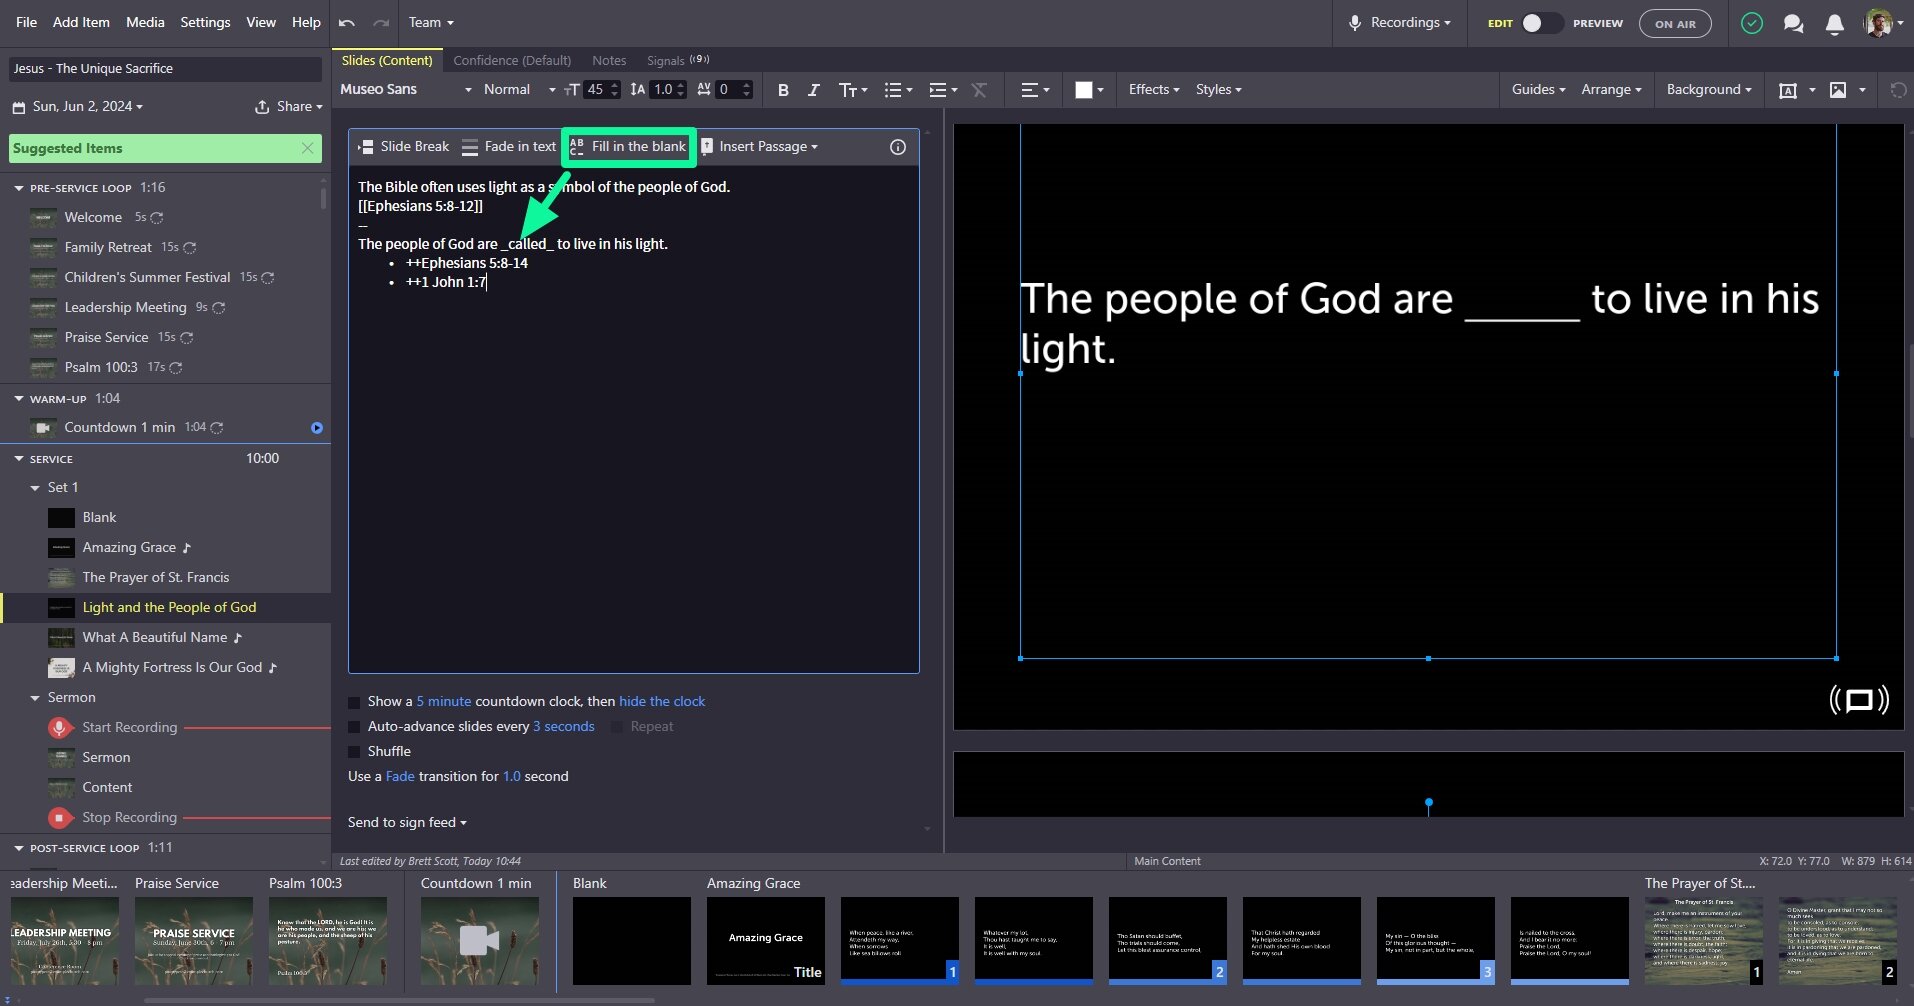This screenshot has height=1006, width=1914.
Task: Click the Fade transition link
Action: pos(400,777)
